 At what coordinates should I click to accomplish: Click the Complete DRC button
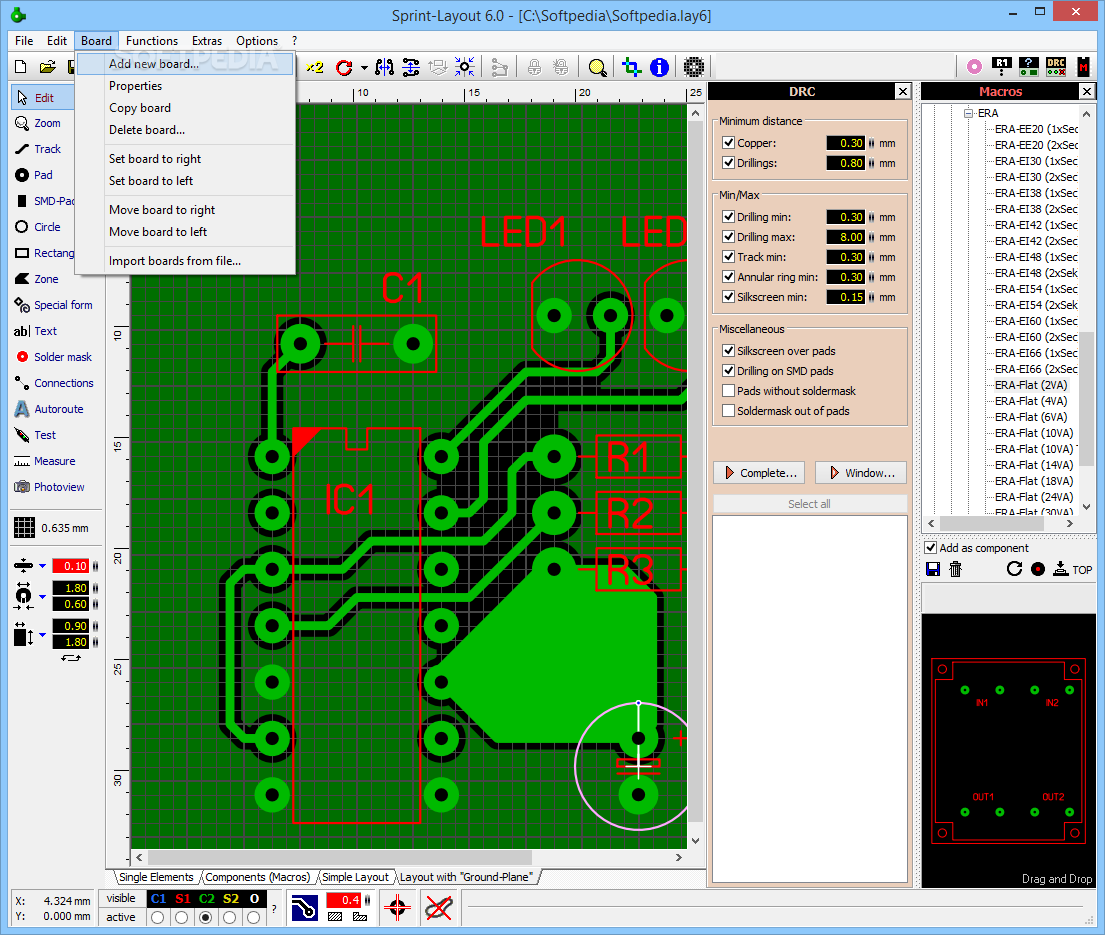point(760,473)
